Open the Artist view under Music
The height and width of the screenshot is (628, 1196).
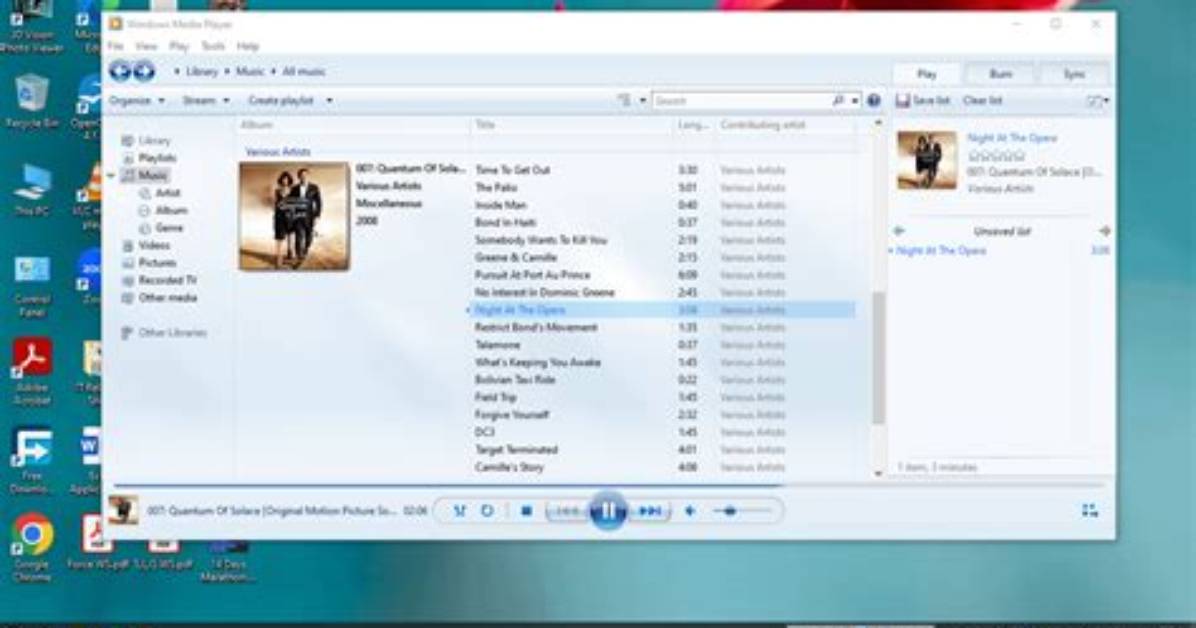(x=168, y=193)
